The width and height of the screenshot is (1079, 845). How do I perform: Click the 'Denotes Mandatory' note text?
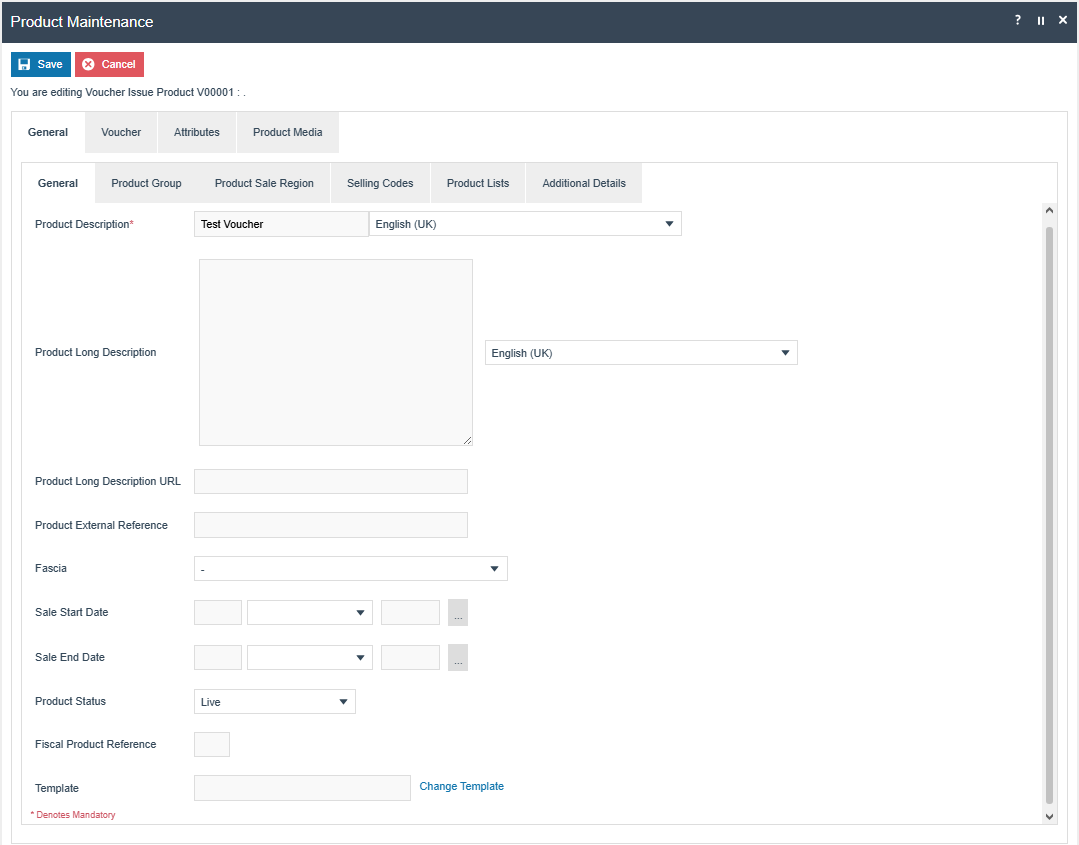73,815
